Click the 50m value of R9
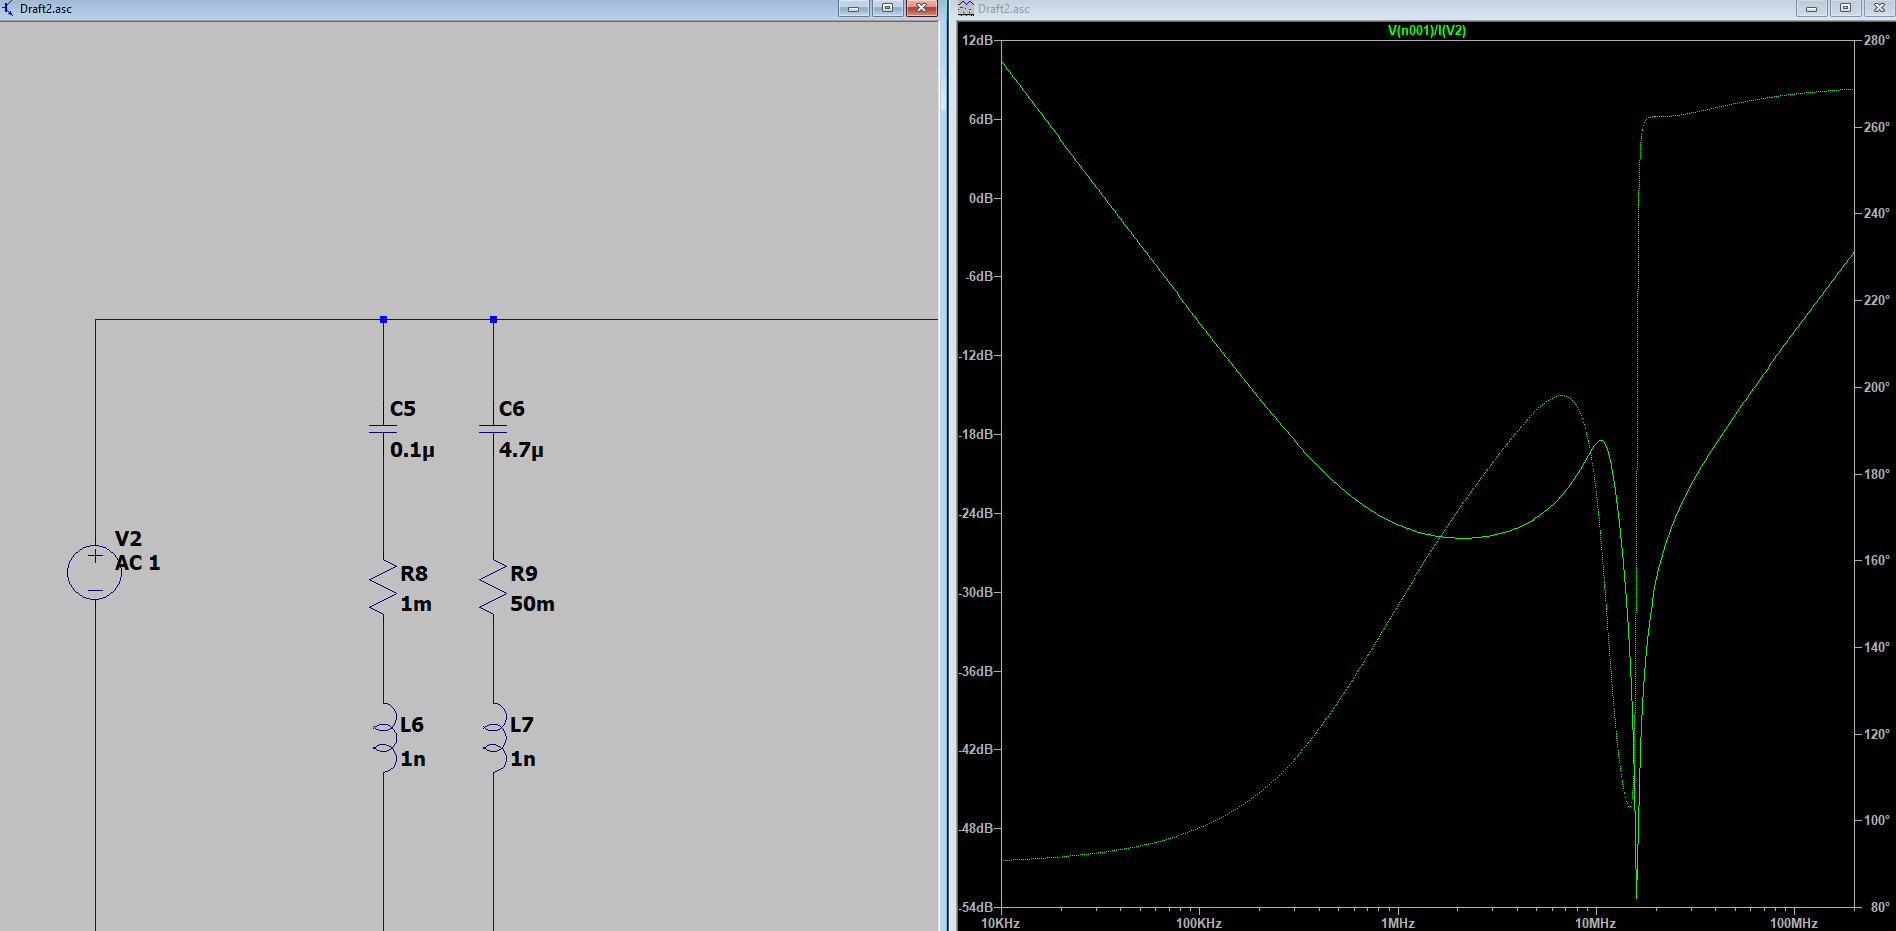The height and width of the screenshot is (931, 1896). click(532, 604)
